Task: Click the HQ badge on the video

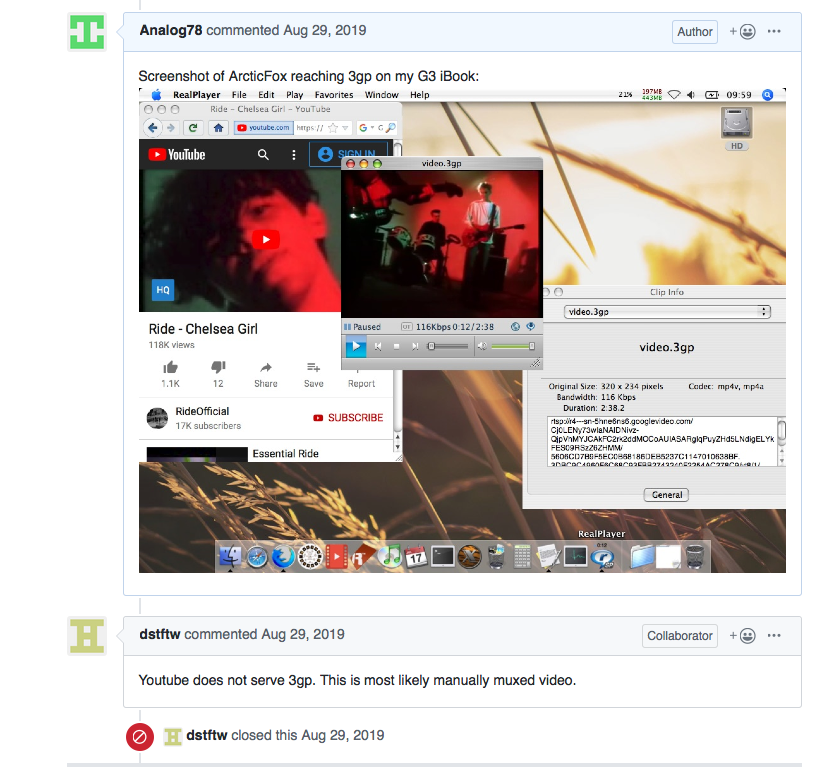Action: coord(163,290)
